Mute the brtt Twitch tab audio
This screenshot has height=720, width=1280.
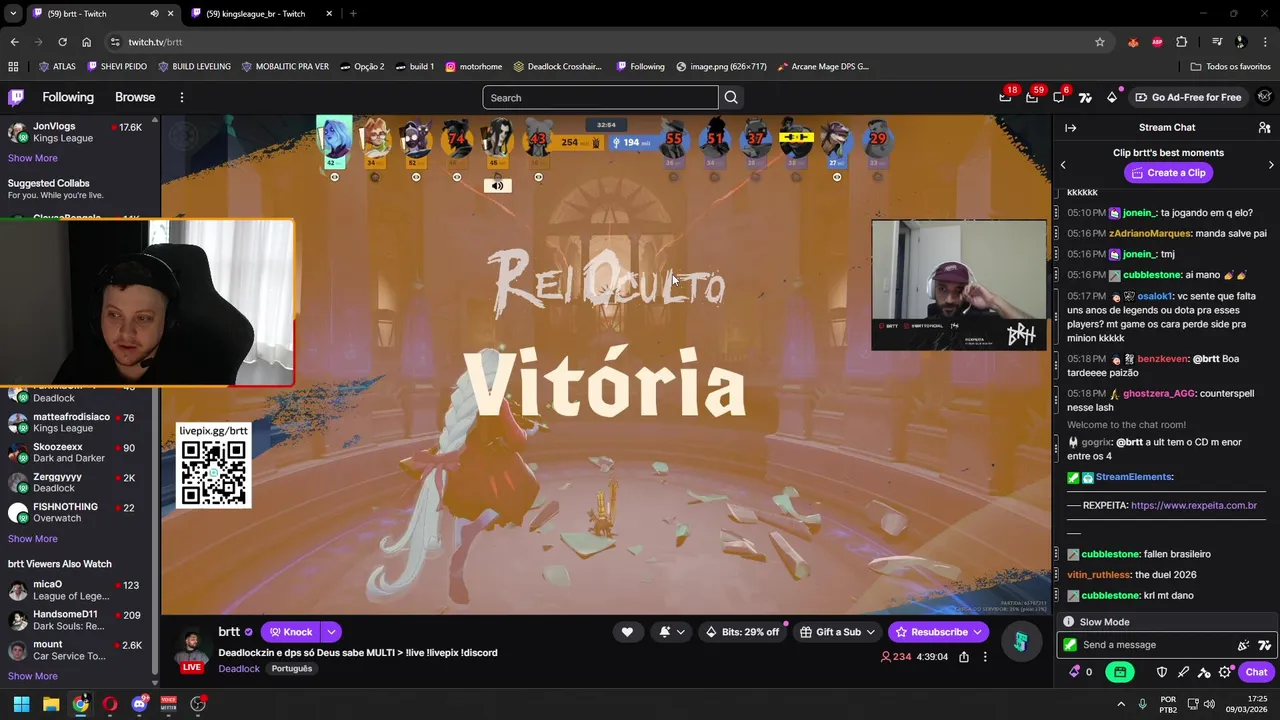click(154, 14)
